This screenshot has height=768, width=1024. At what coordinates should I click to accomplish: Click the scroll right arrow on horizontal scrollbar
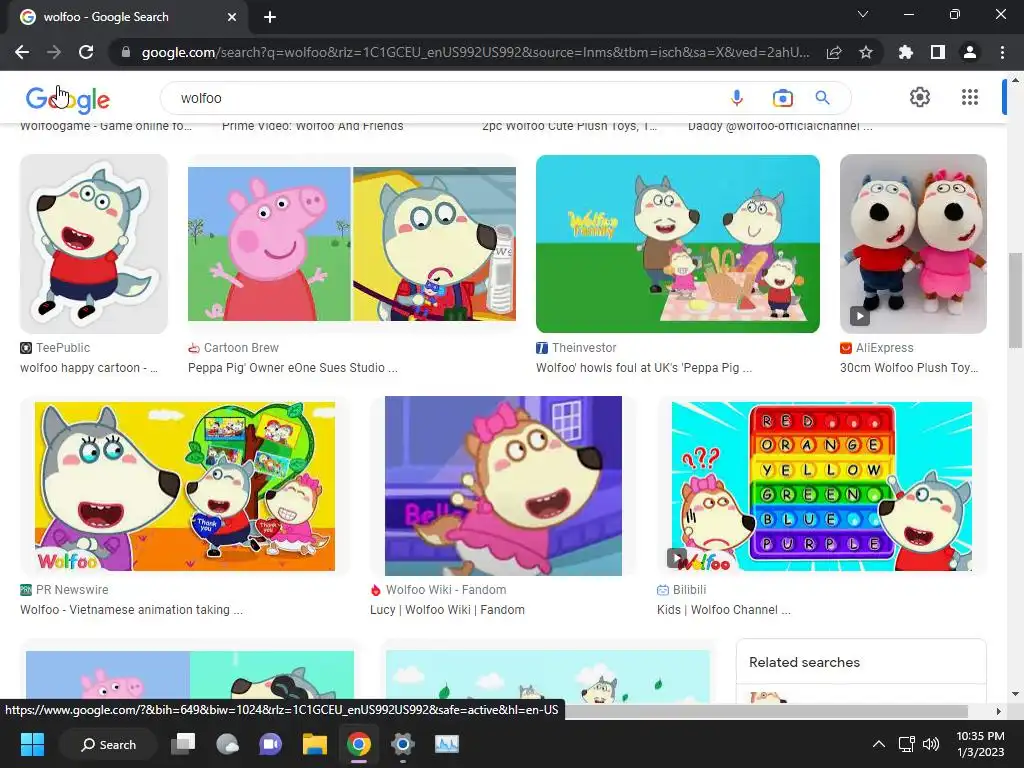tap(999, 711)
